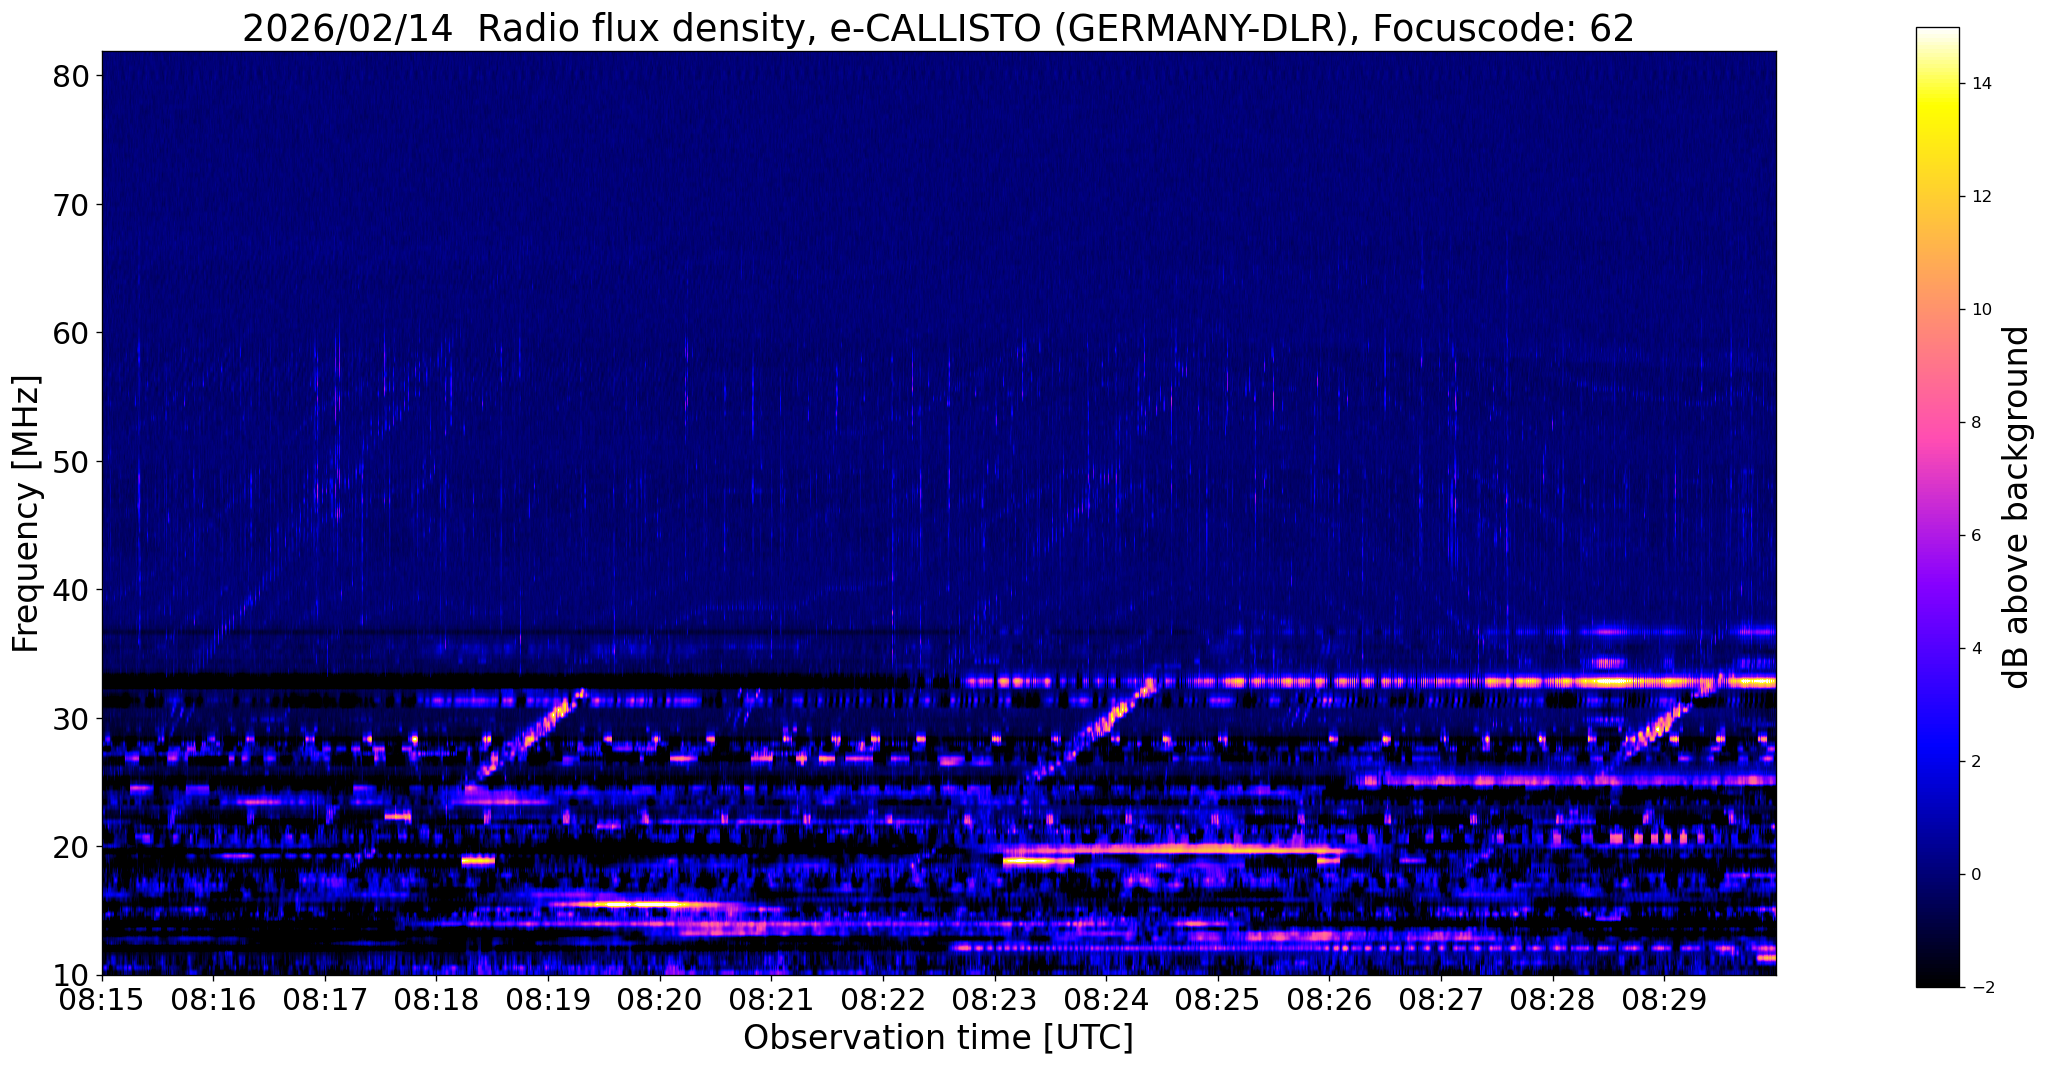This screenshot has height=1067, width=2047.
Task: Click the 'Observation time [UTC]' axis label
Action: (938, 1038)
